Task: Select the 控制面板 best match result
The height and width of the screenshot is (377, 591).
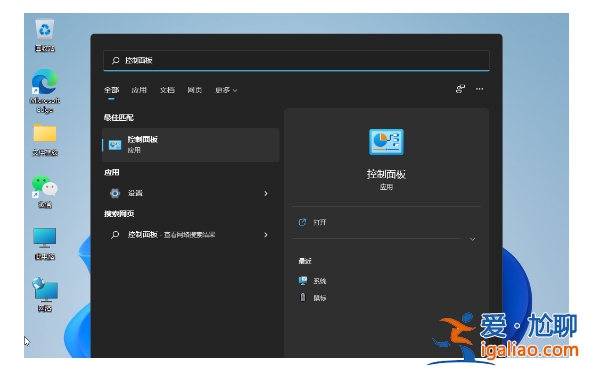Action: tap(191, 145)
